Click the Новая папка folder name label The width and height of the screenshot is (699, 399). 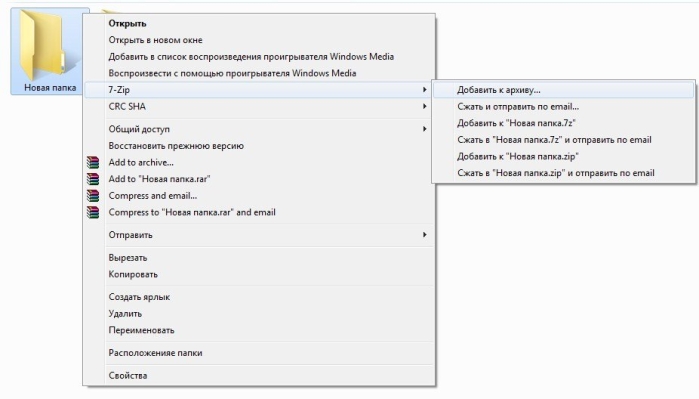tap(50, 88)
